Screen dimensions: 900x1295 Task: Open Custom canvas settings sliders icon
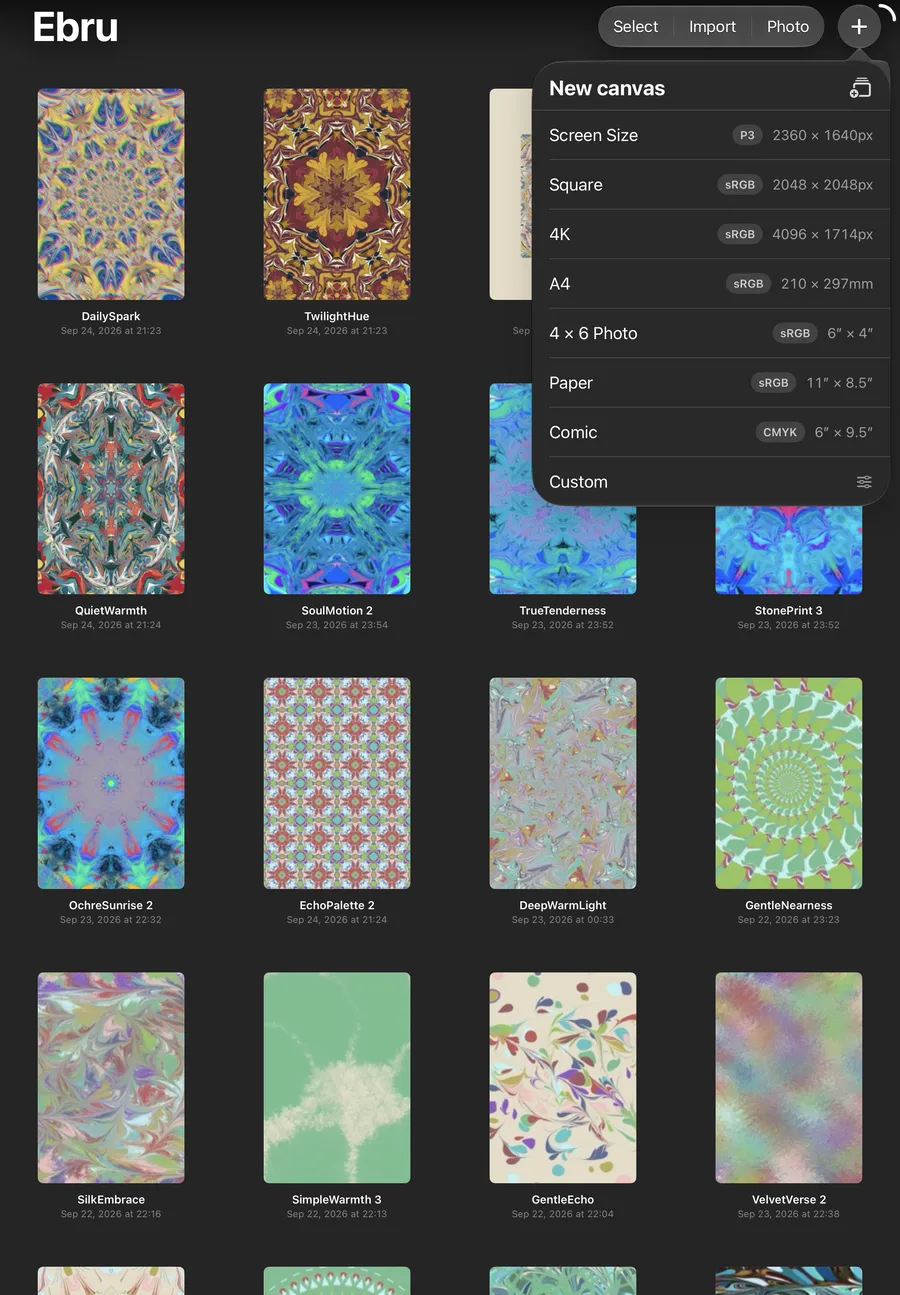click(x=864, y=482)
